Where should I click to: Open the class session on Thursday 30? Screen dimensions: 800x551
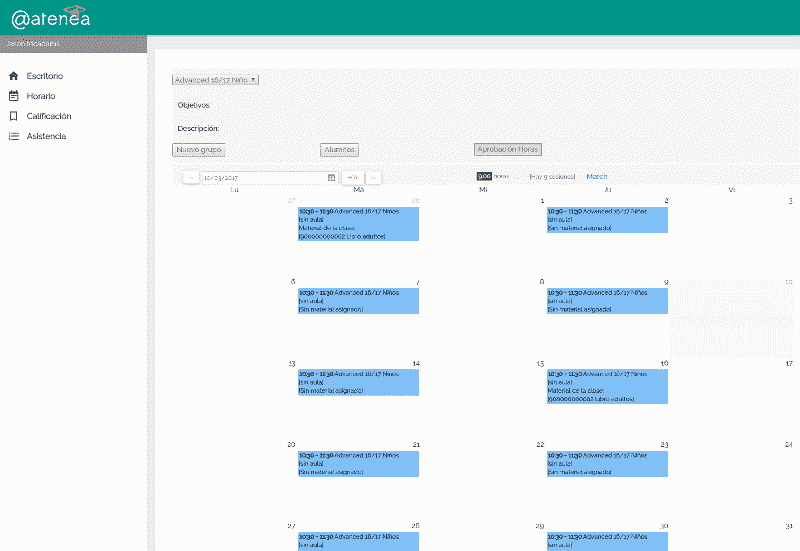point(607,541)
